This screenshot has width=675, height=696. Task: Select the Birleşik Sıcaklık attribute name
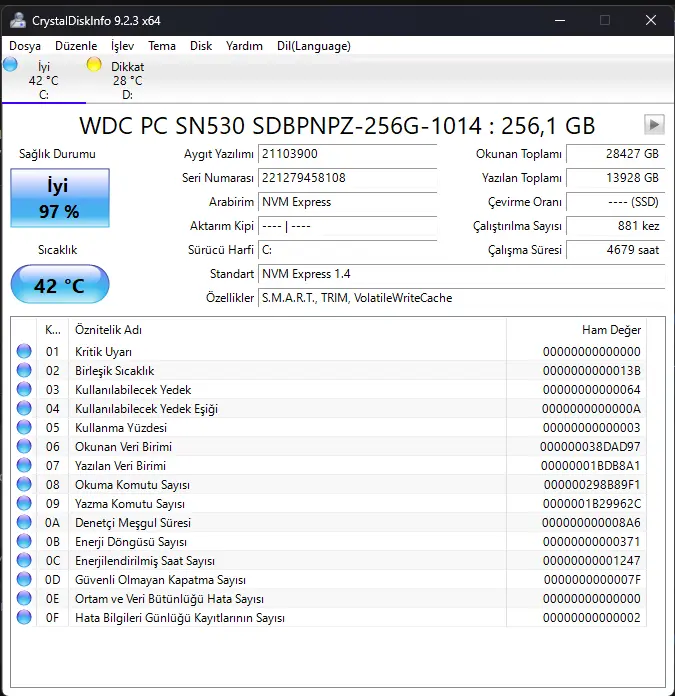point(114,371)
